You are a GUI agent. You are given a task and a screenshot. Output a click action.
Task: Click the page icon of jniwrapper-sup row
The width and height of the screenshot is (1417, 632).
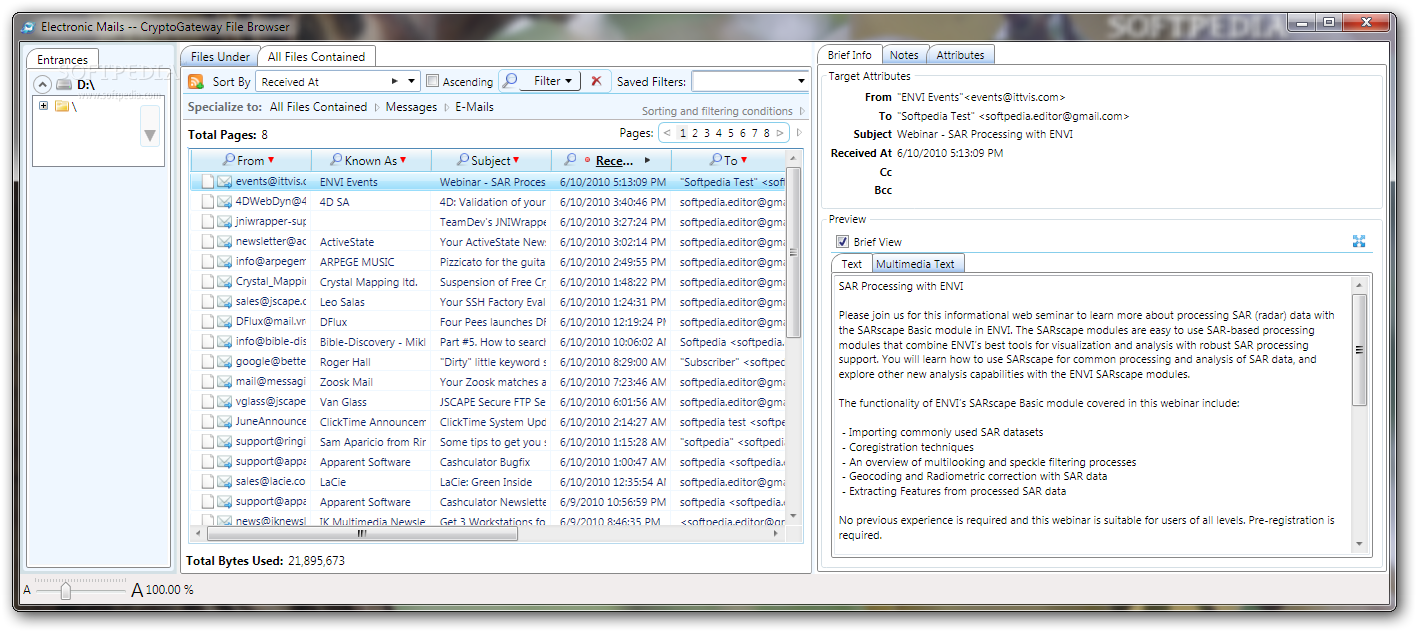(208, 222)
